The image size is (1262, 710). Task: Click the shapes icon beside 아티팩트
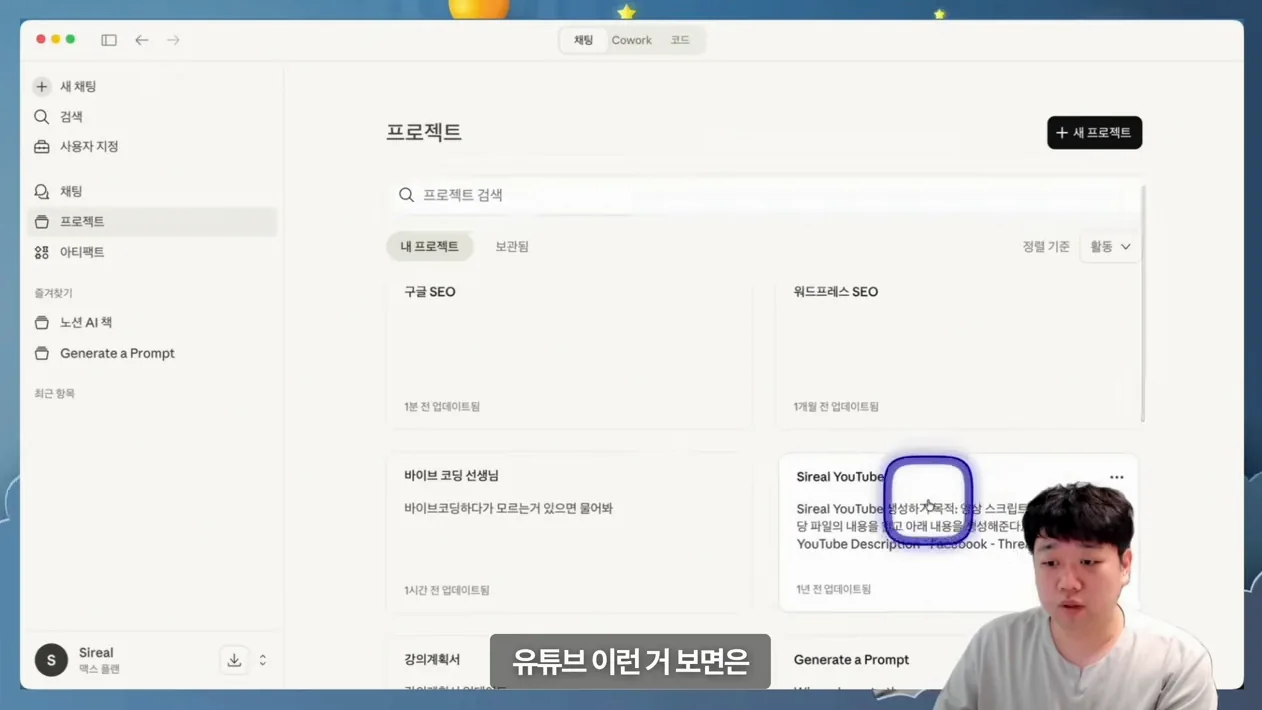(x=42, y=252)
